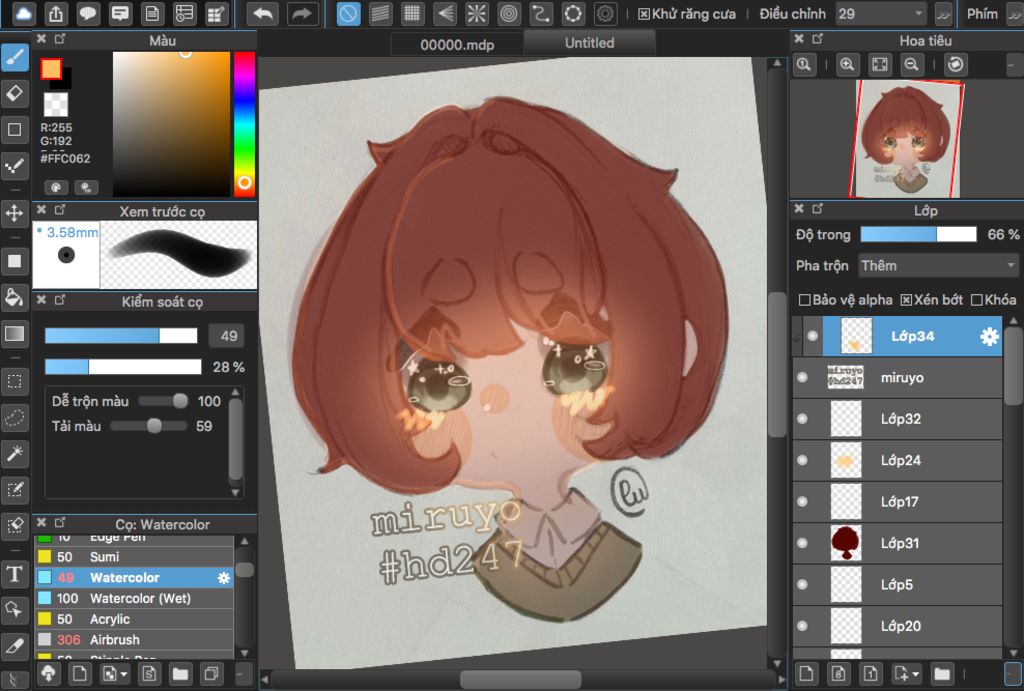Select the Lasso selection tool
Image resolution: width=1024 pixels, height=691 pixels.
(14, 417)
